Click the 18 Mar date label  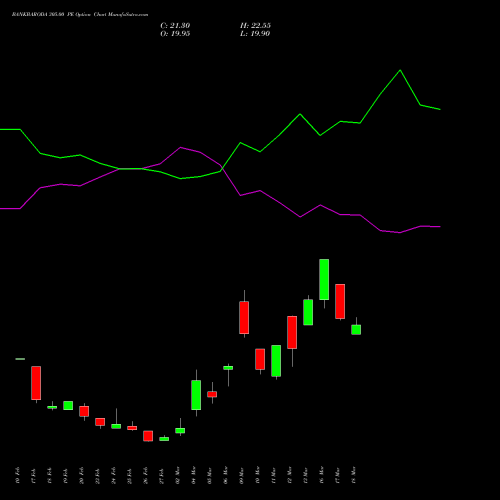coord(354,475)
